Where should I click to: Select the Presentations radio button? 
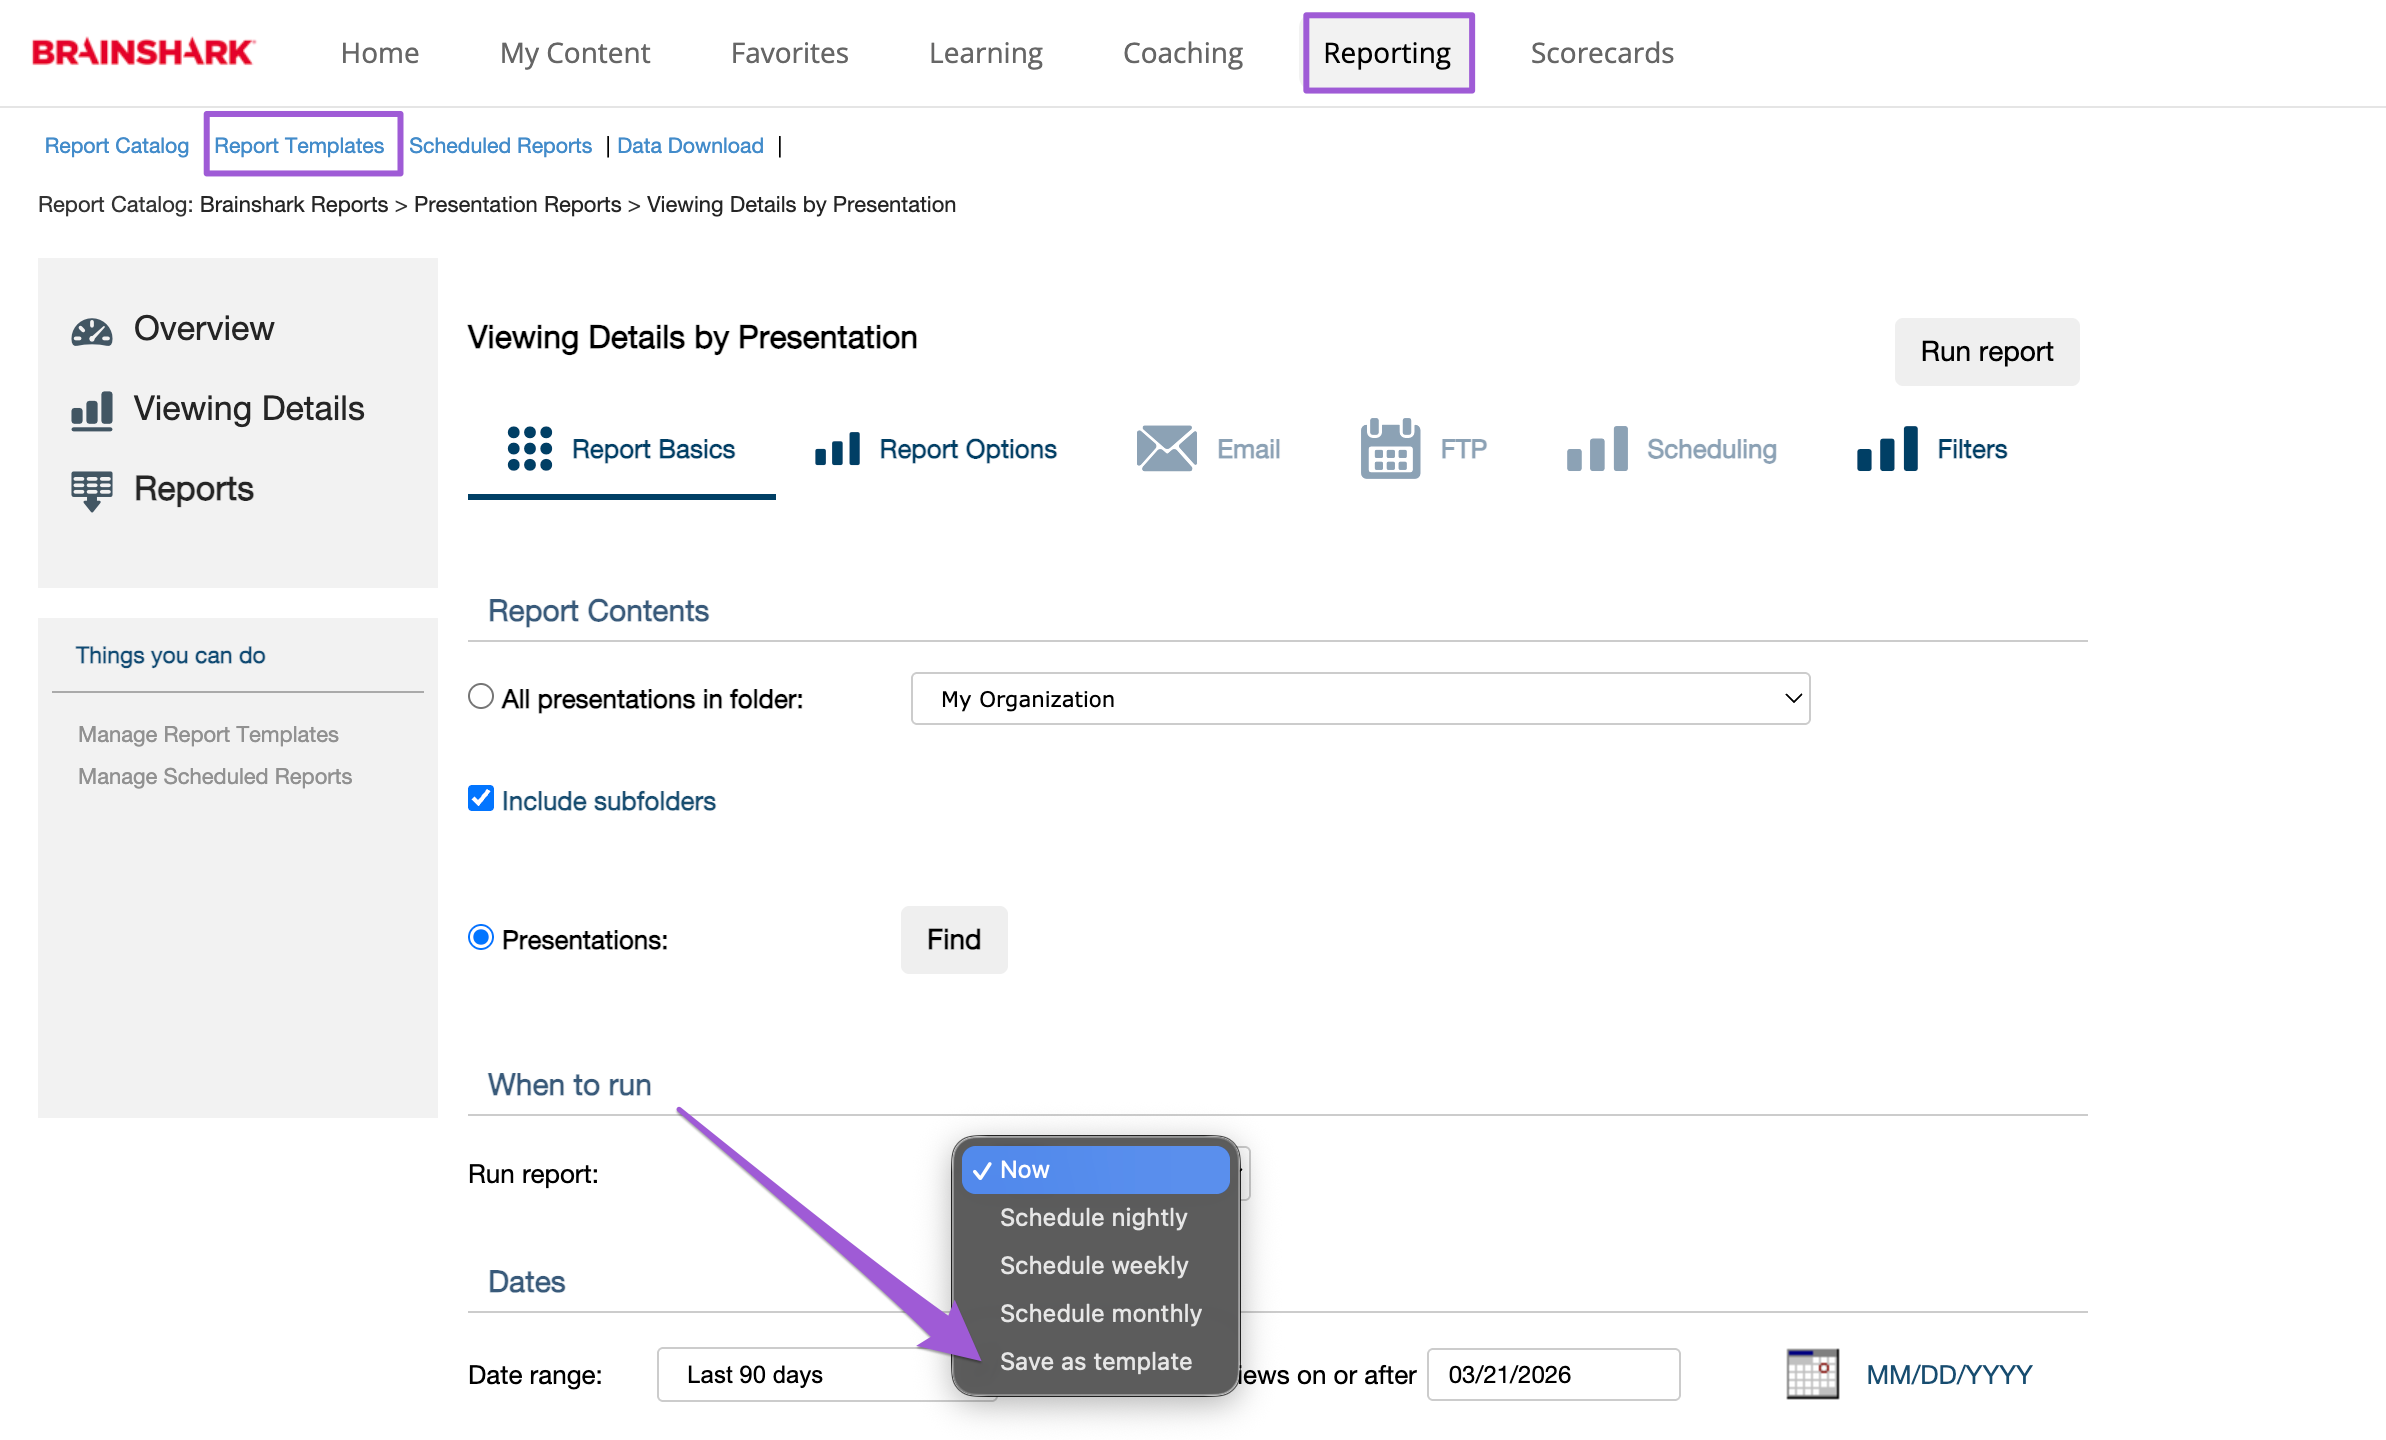(x=481, y=938)
